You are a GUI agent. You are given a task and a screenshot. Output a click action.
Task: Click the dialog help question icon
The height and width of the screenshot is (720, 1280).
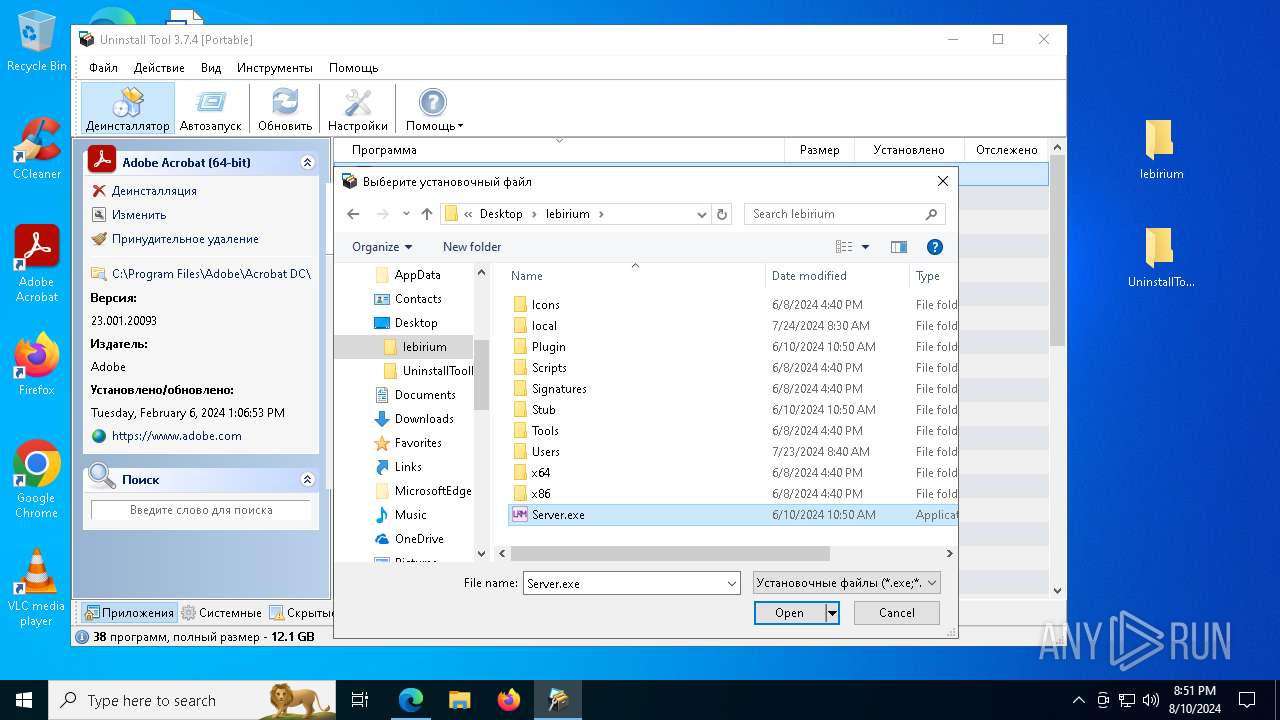(x=935, y=247)
